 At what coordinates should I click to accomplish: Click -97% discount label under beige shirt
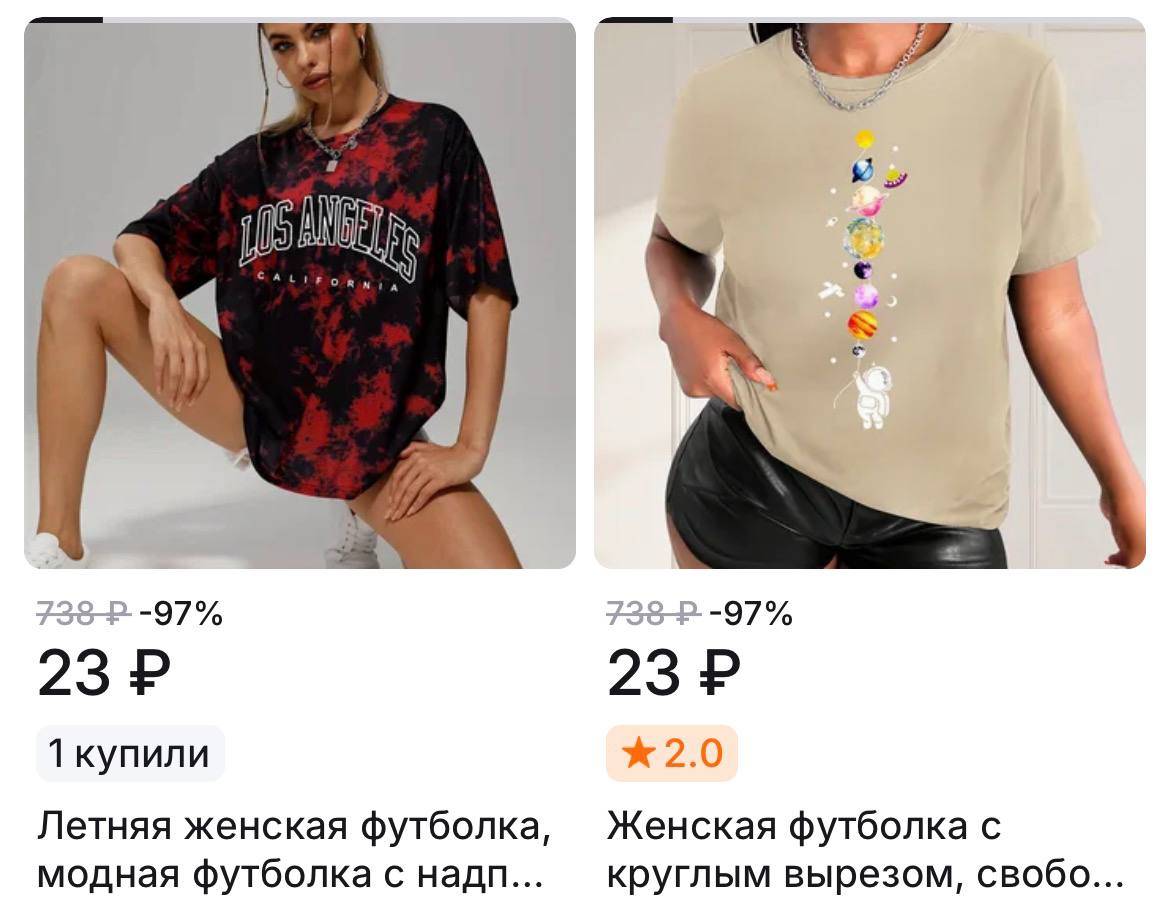tap(751, 613)
